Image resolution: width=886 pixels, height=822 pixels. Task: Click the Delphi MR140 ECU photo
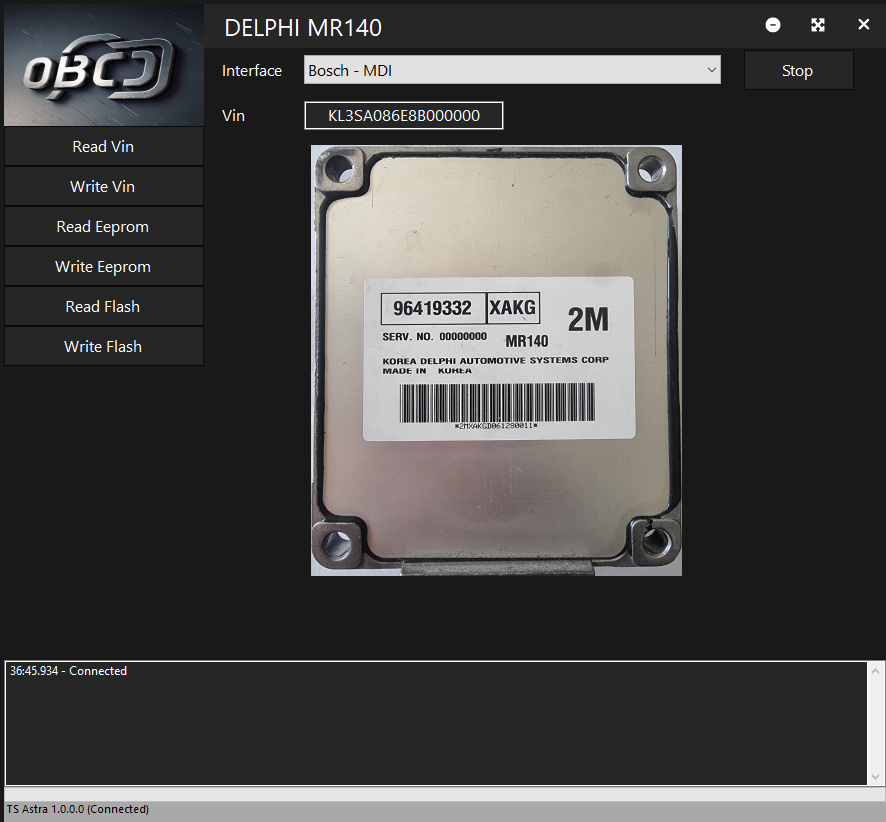click(x=496, y=360)
